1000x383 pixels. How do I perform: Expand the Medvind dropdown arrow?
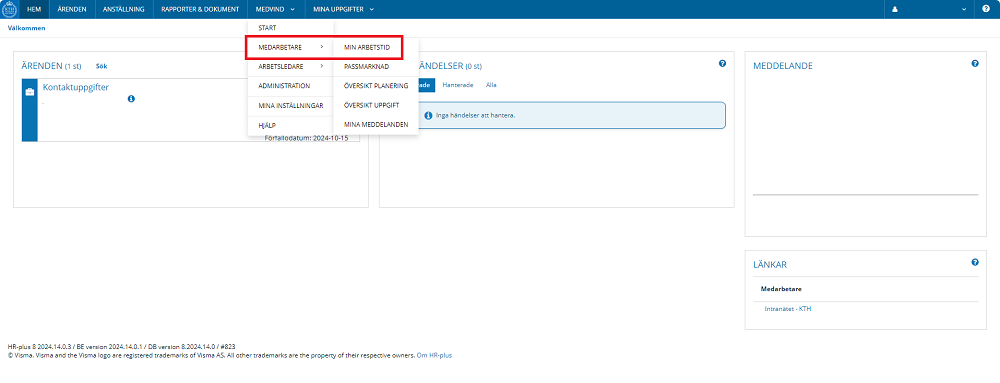tap(292, 10)
